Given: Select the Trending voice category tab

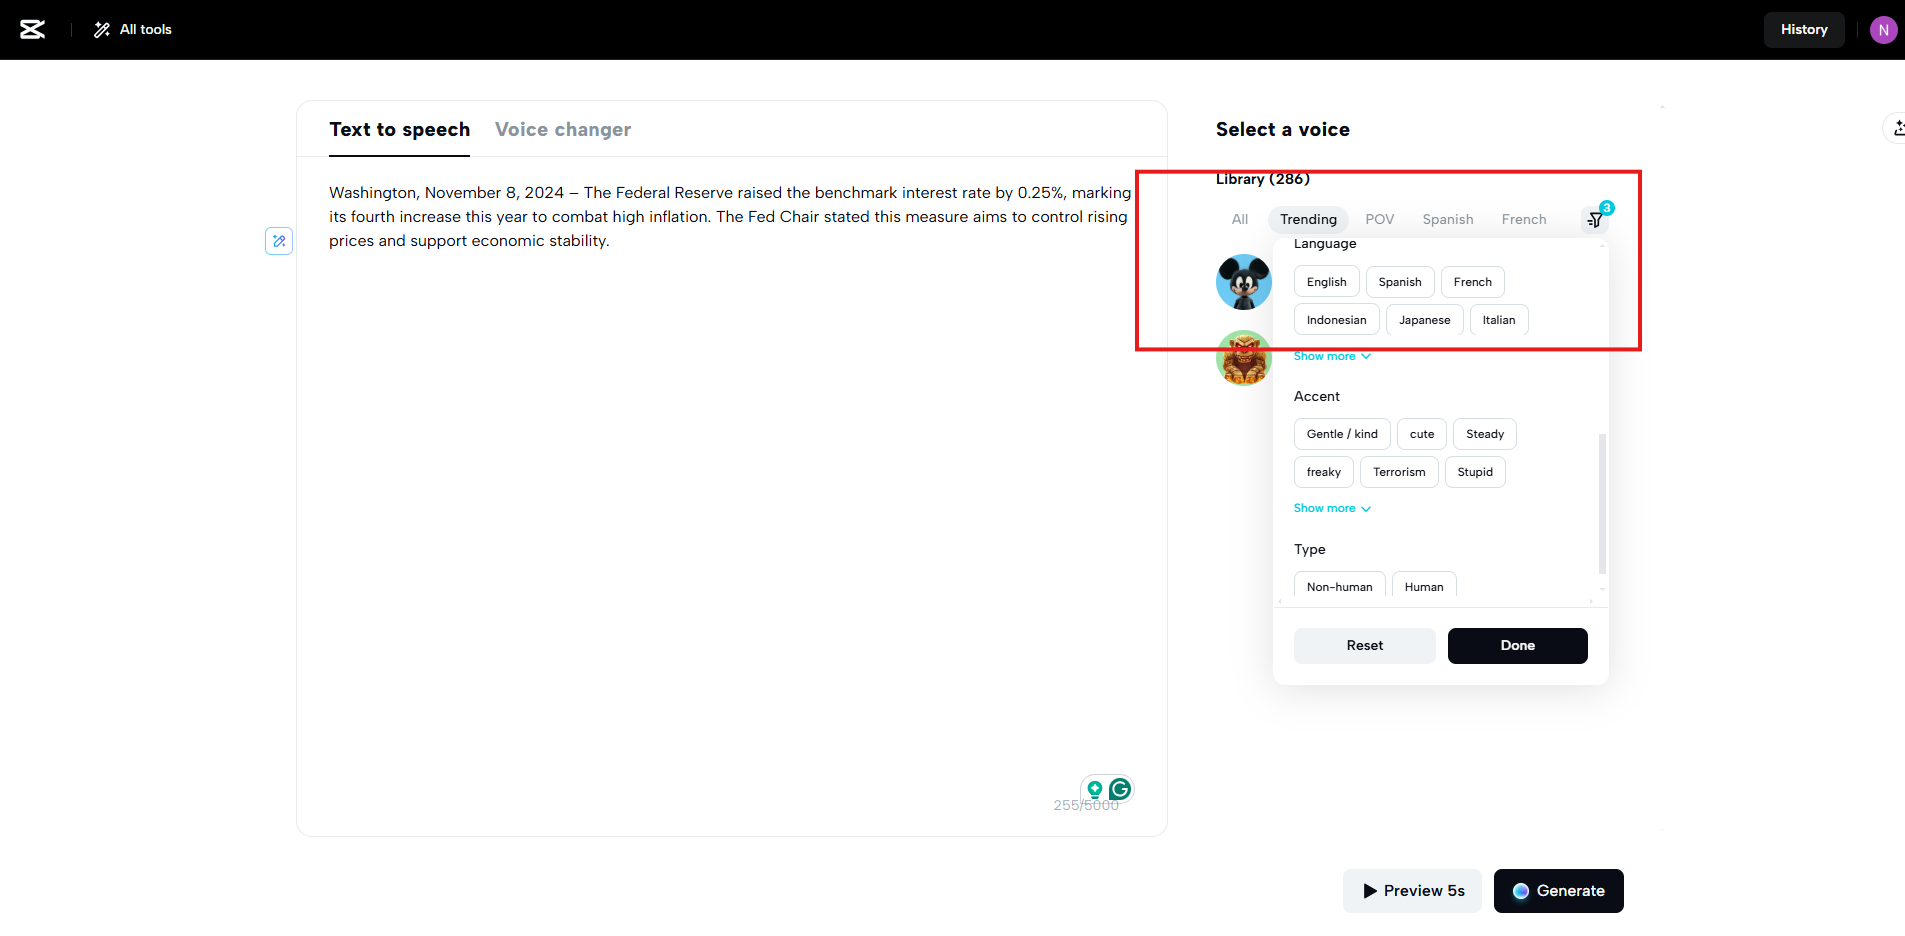Looking at the screenshot, I should 1308,220.
